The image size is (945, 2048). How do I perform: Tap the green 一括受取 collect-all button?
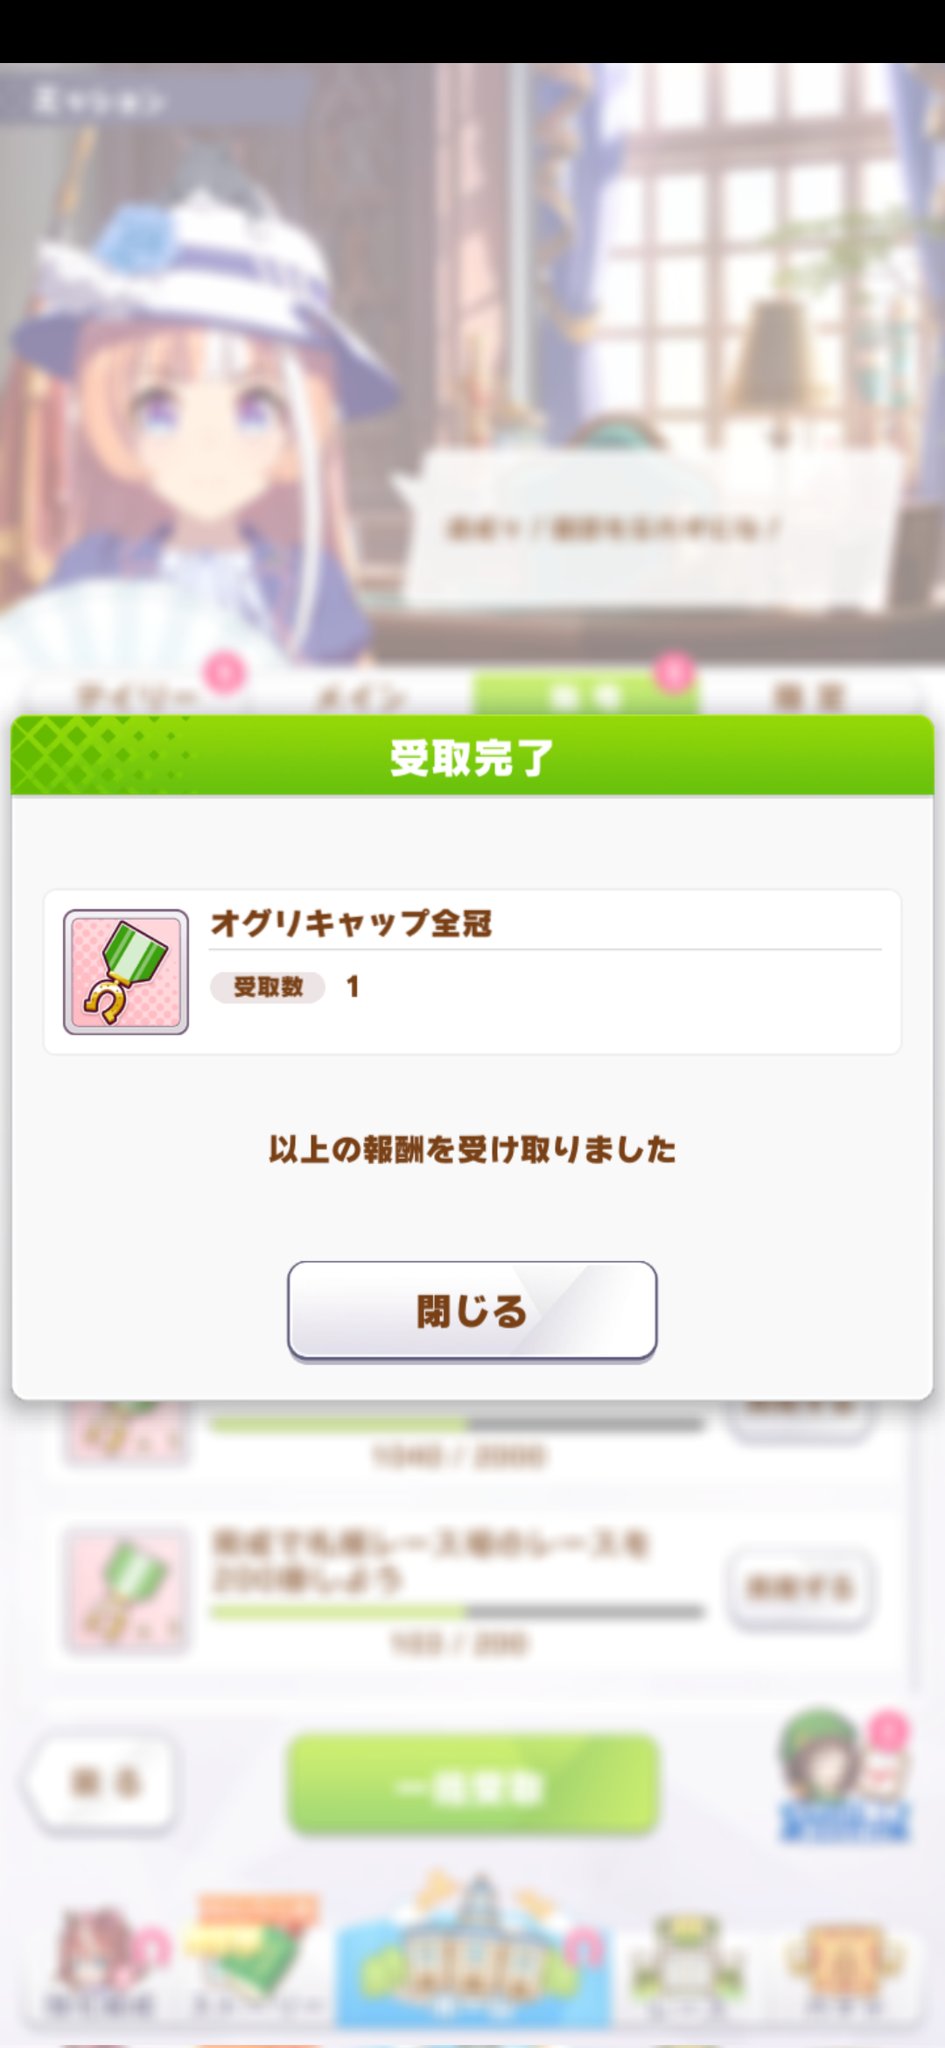point(473,1785)
